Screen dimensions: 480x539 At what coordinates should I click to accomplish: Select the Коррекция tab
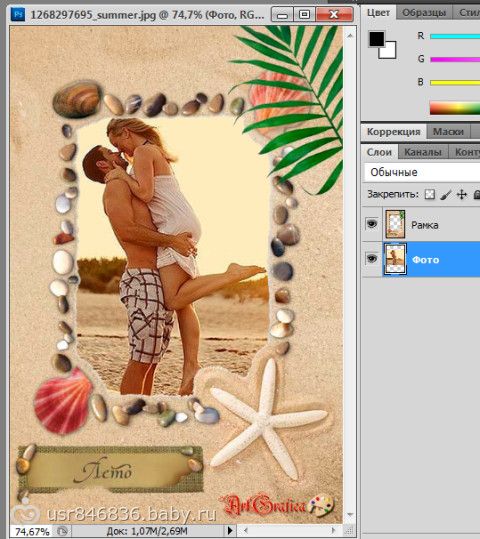click(x=393, y=131)
